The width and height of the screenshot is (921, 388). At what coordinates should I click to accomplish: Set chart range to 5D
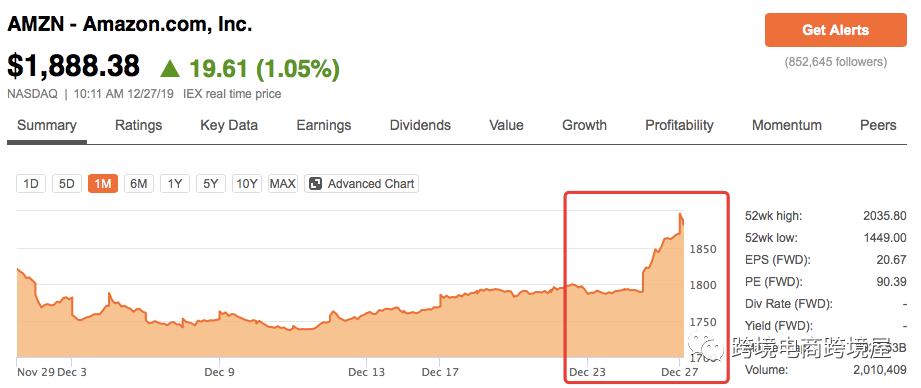tap(67, 184)
